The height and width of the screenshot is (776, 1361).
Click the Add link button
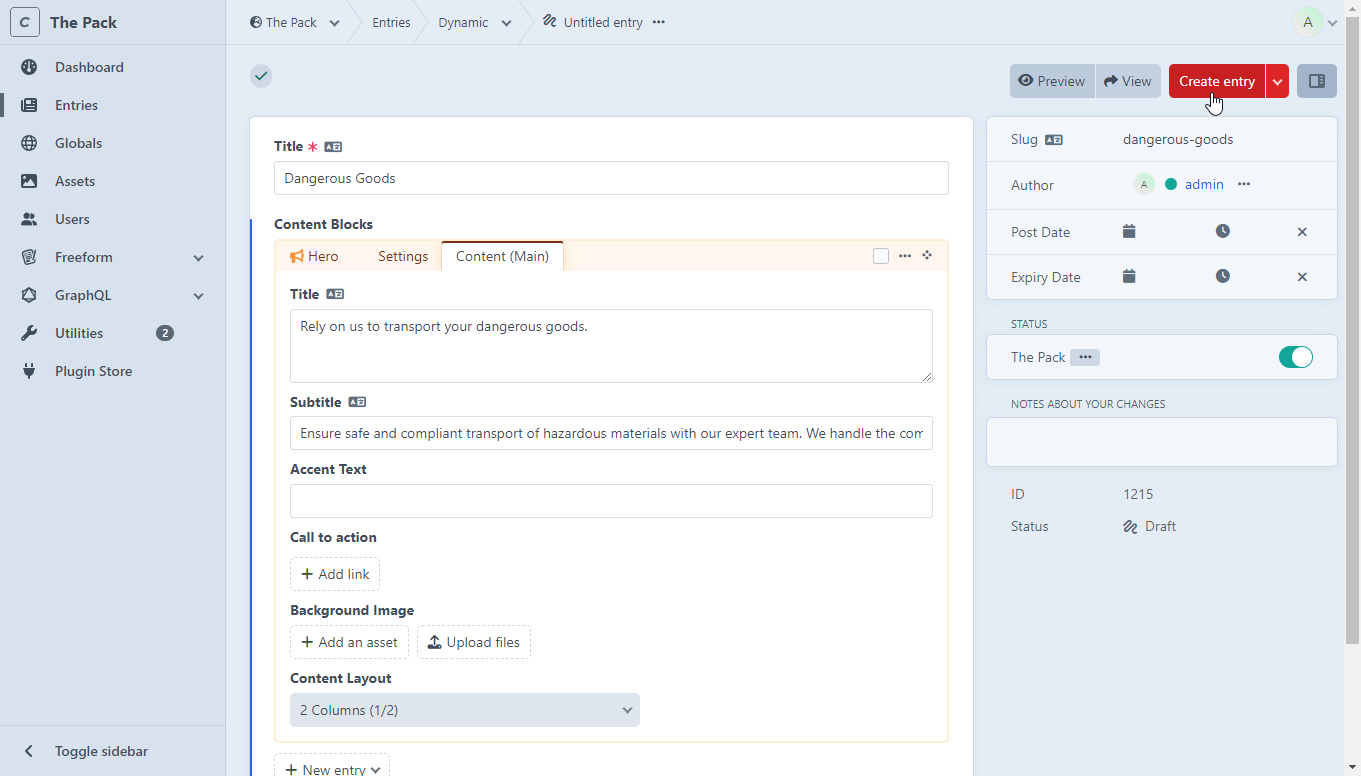pos(335,574)
